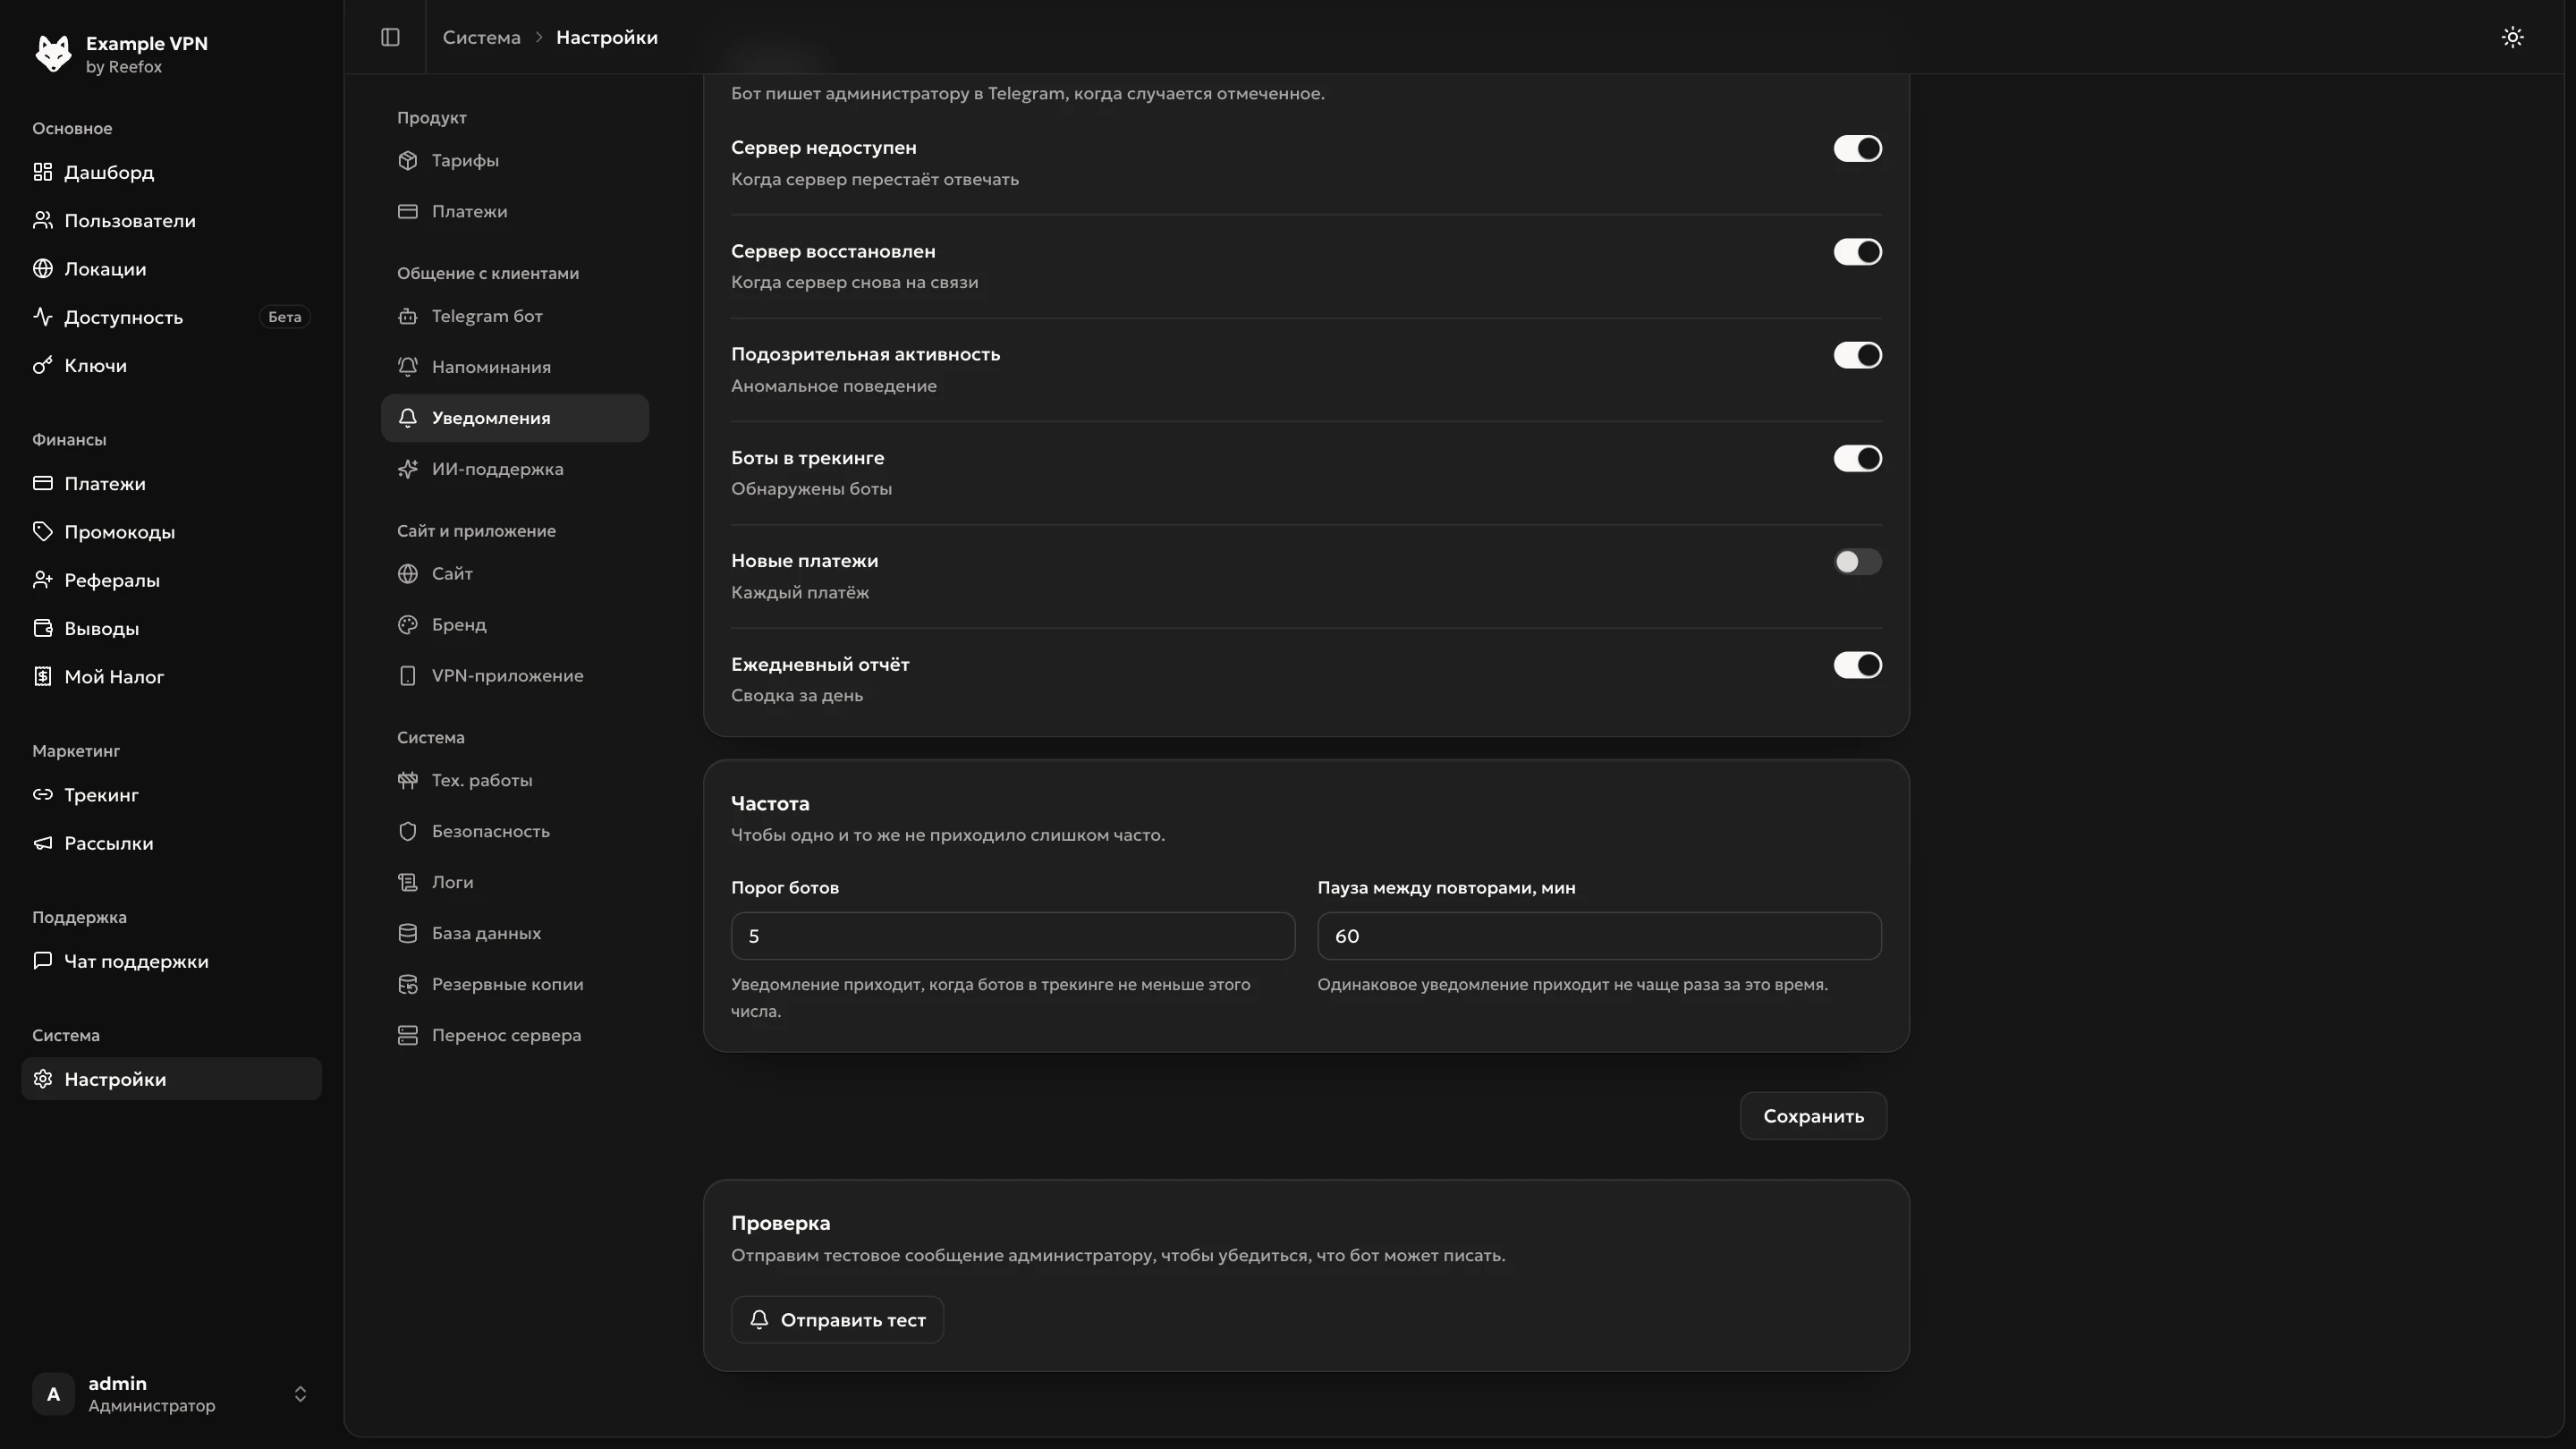
Task: Click the Рефералы user-plus icon
Action: tap(42, 580)
